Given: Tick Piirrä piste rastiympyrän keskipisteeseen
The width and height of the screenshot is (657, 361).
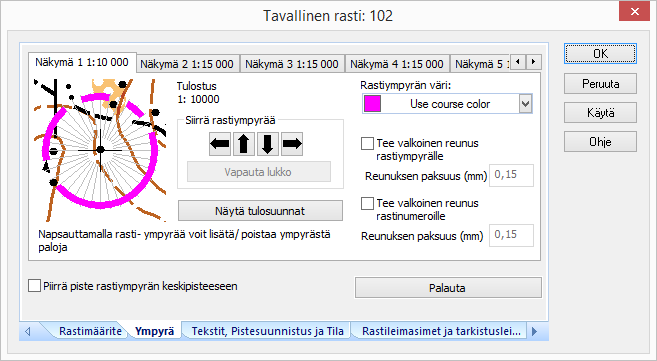Looking at the screenshot, I should tap(34, 286).
